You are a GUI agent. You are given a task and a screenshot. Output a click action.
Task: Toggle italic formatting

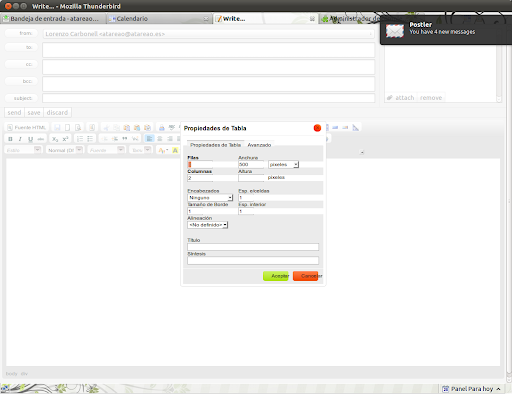[20, 139]
